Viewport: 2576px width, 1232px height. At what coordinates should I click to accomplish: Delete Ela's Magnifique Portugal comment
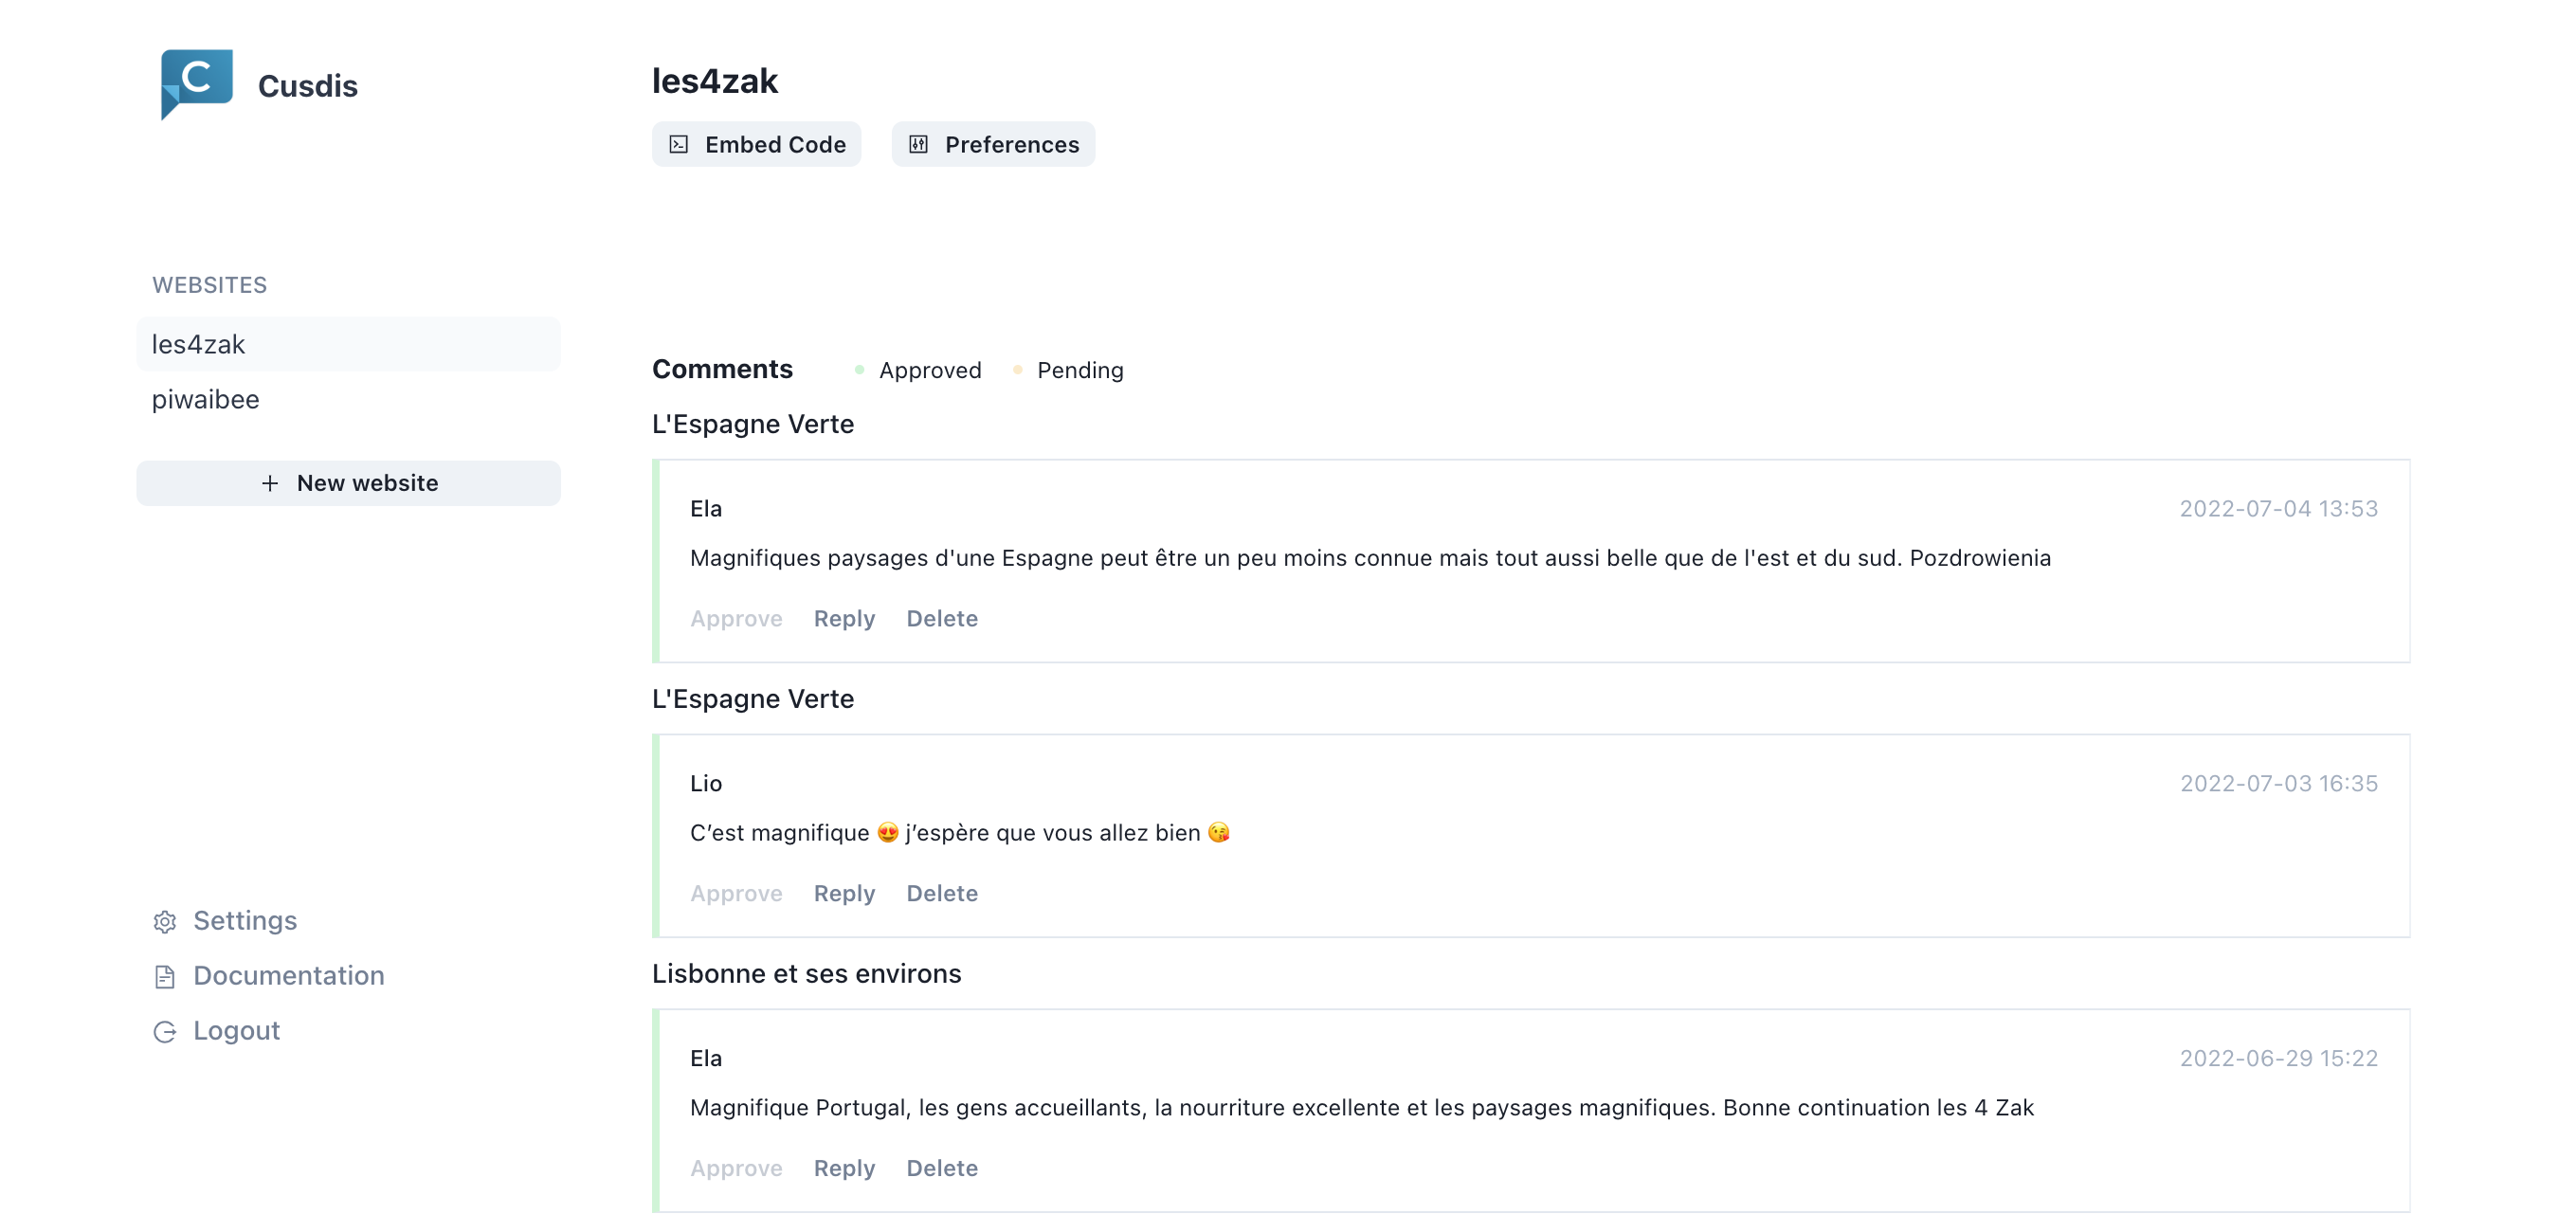942,1168
